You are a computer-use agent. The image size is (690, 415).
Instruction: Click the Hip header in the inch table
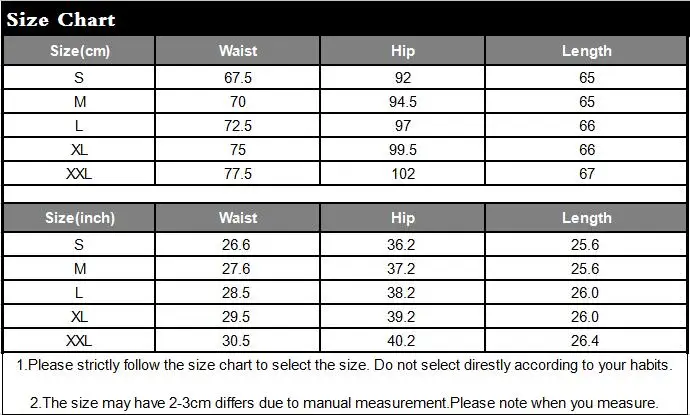(403, 218)
